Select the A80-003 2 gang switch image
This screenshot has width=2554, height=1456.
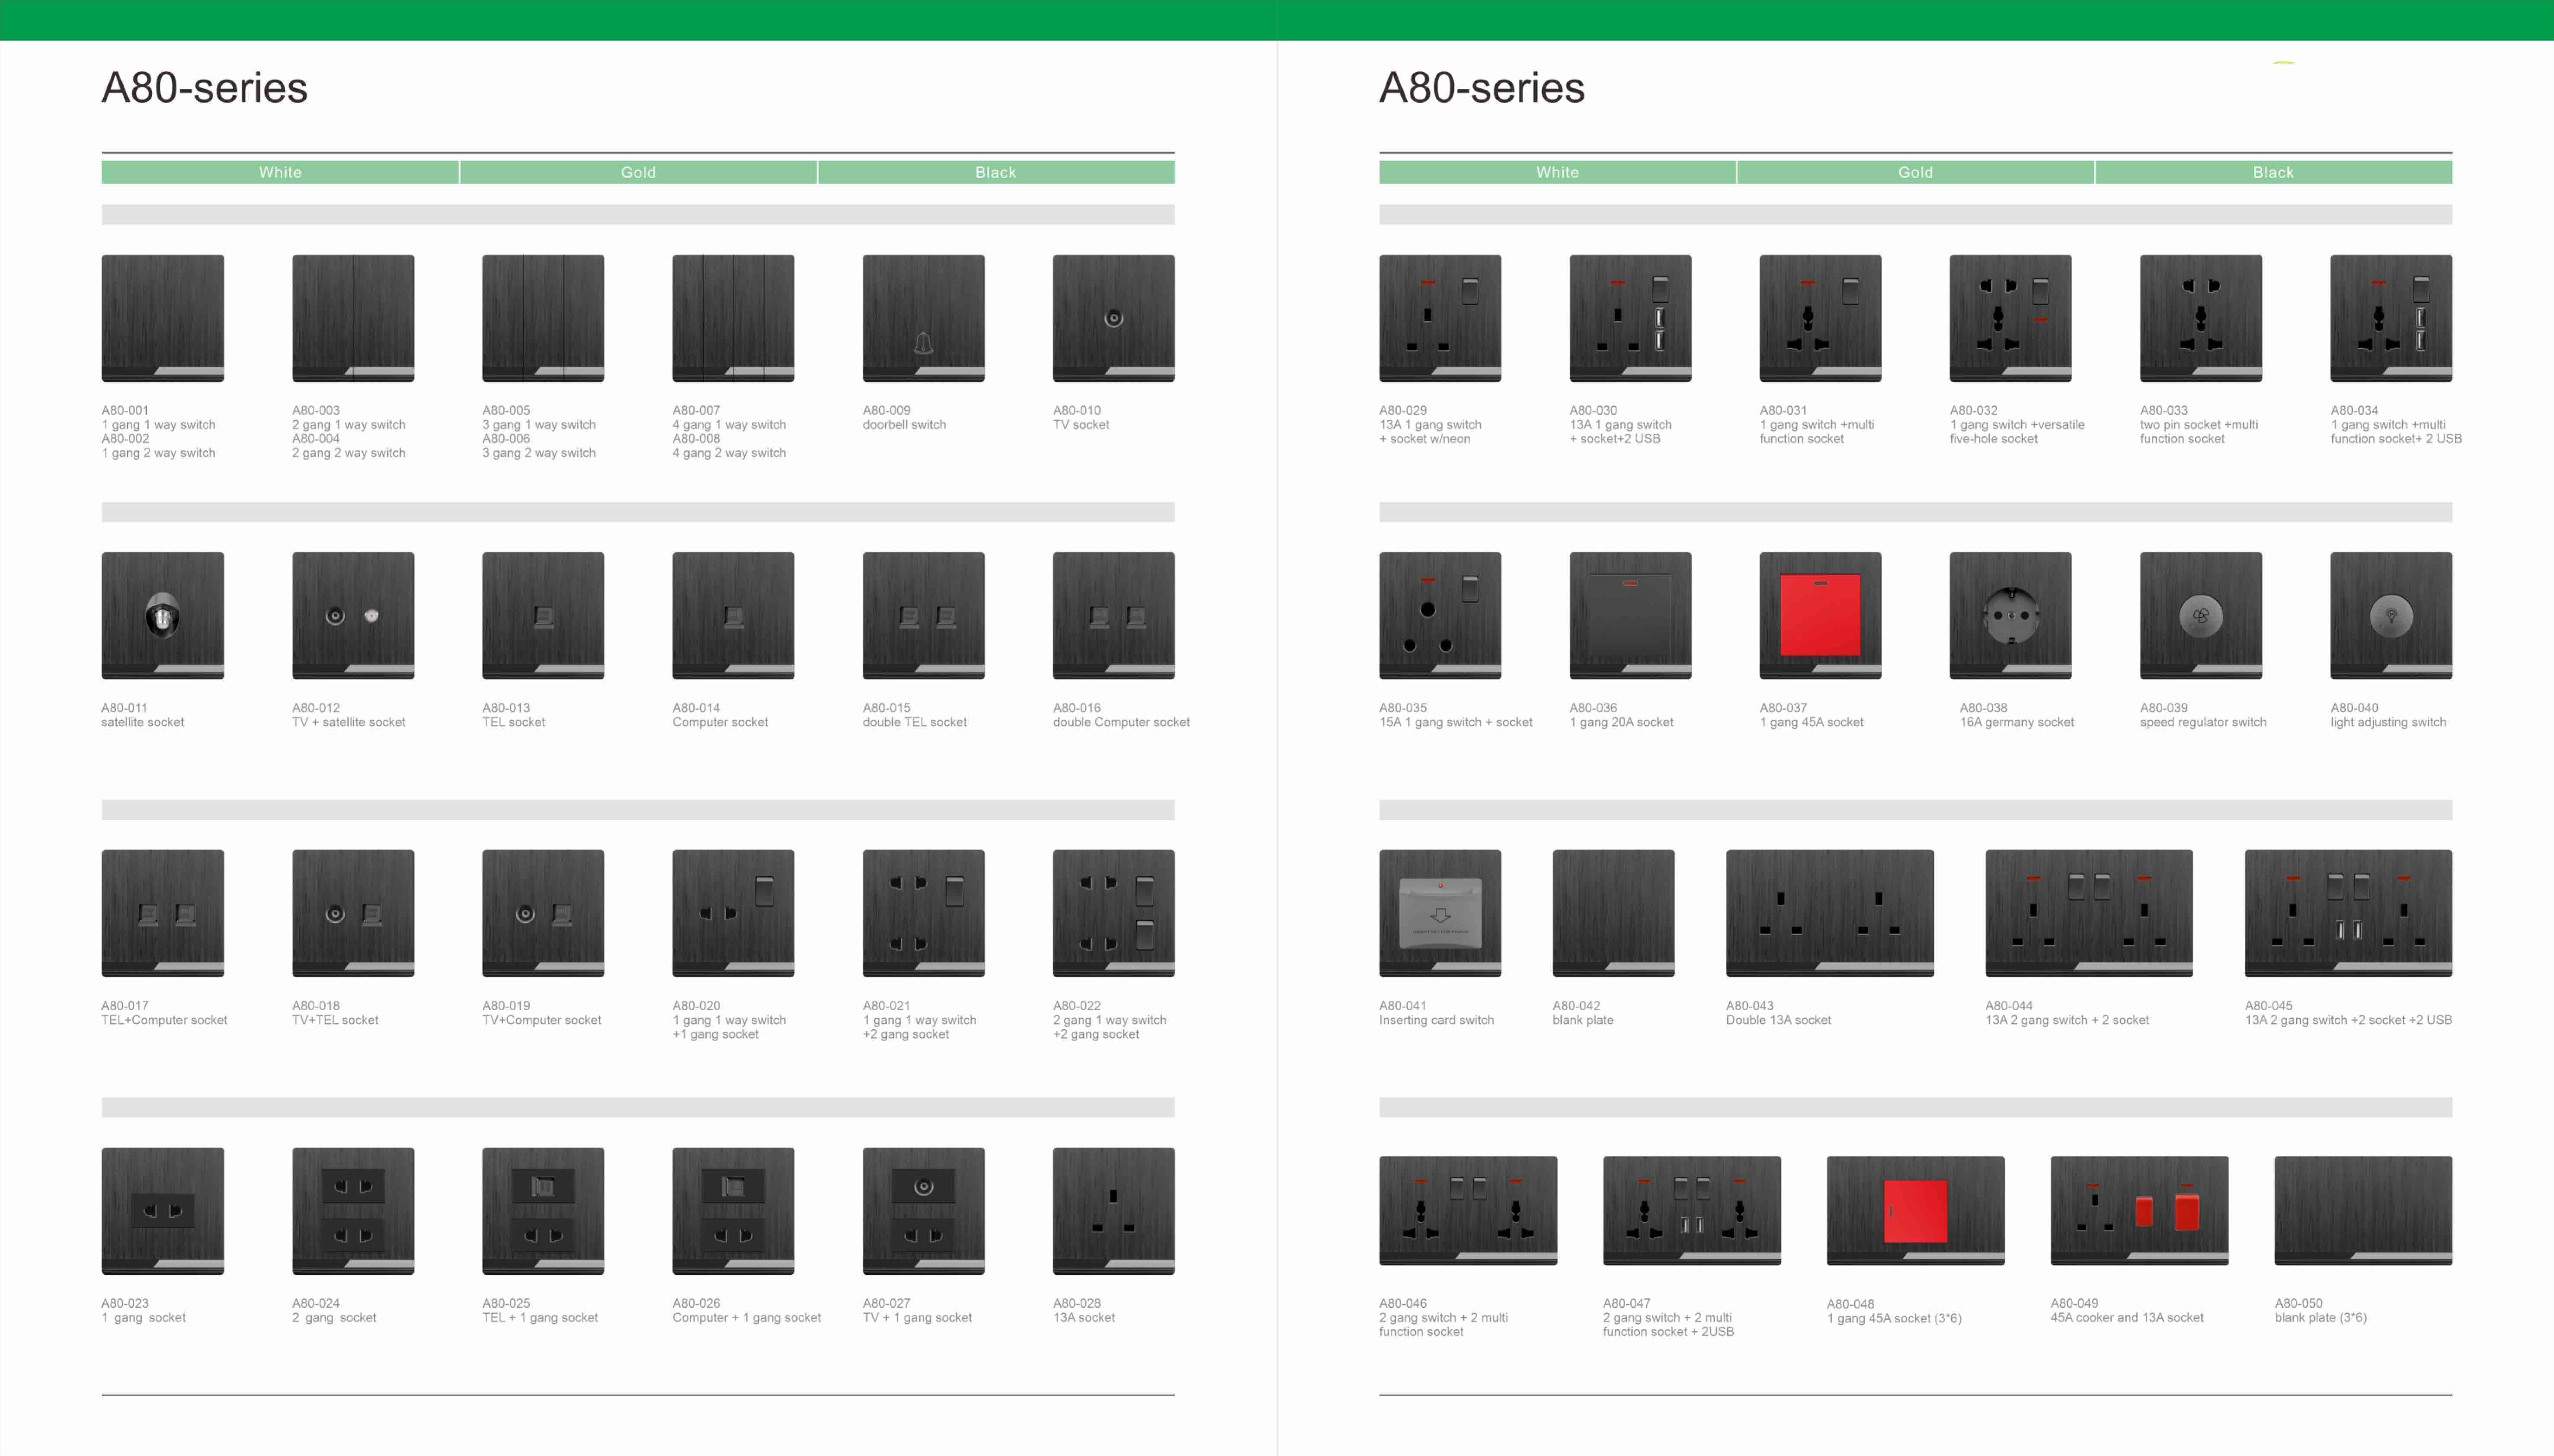[x=353, y=318]
